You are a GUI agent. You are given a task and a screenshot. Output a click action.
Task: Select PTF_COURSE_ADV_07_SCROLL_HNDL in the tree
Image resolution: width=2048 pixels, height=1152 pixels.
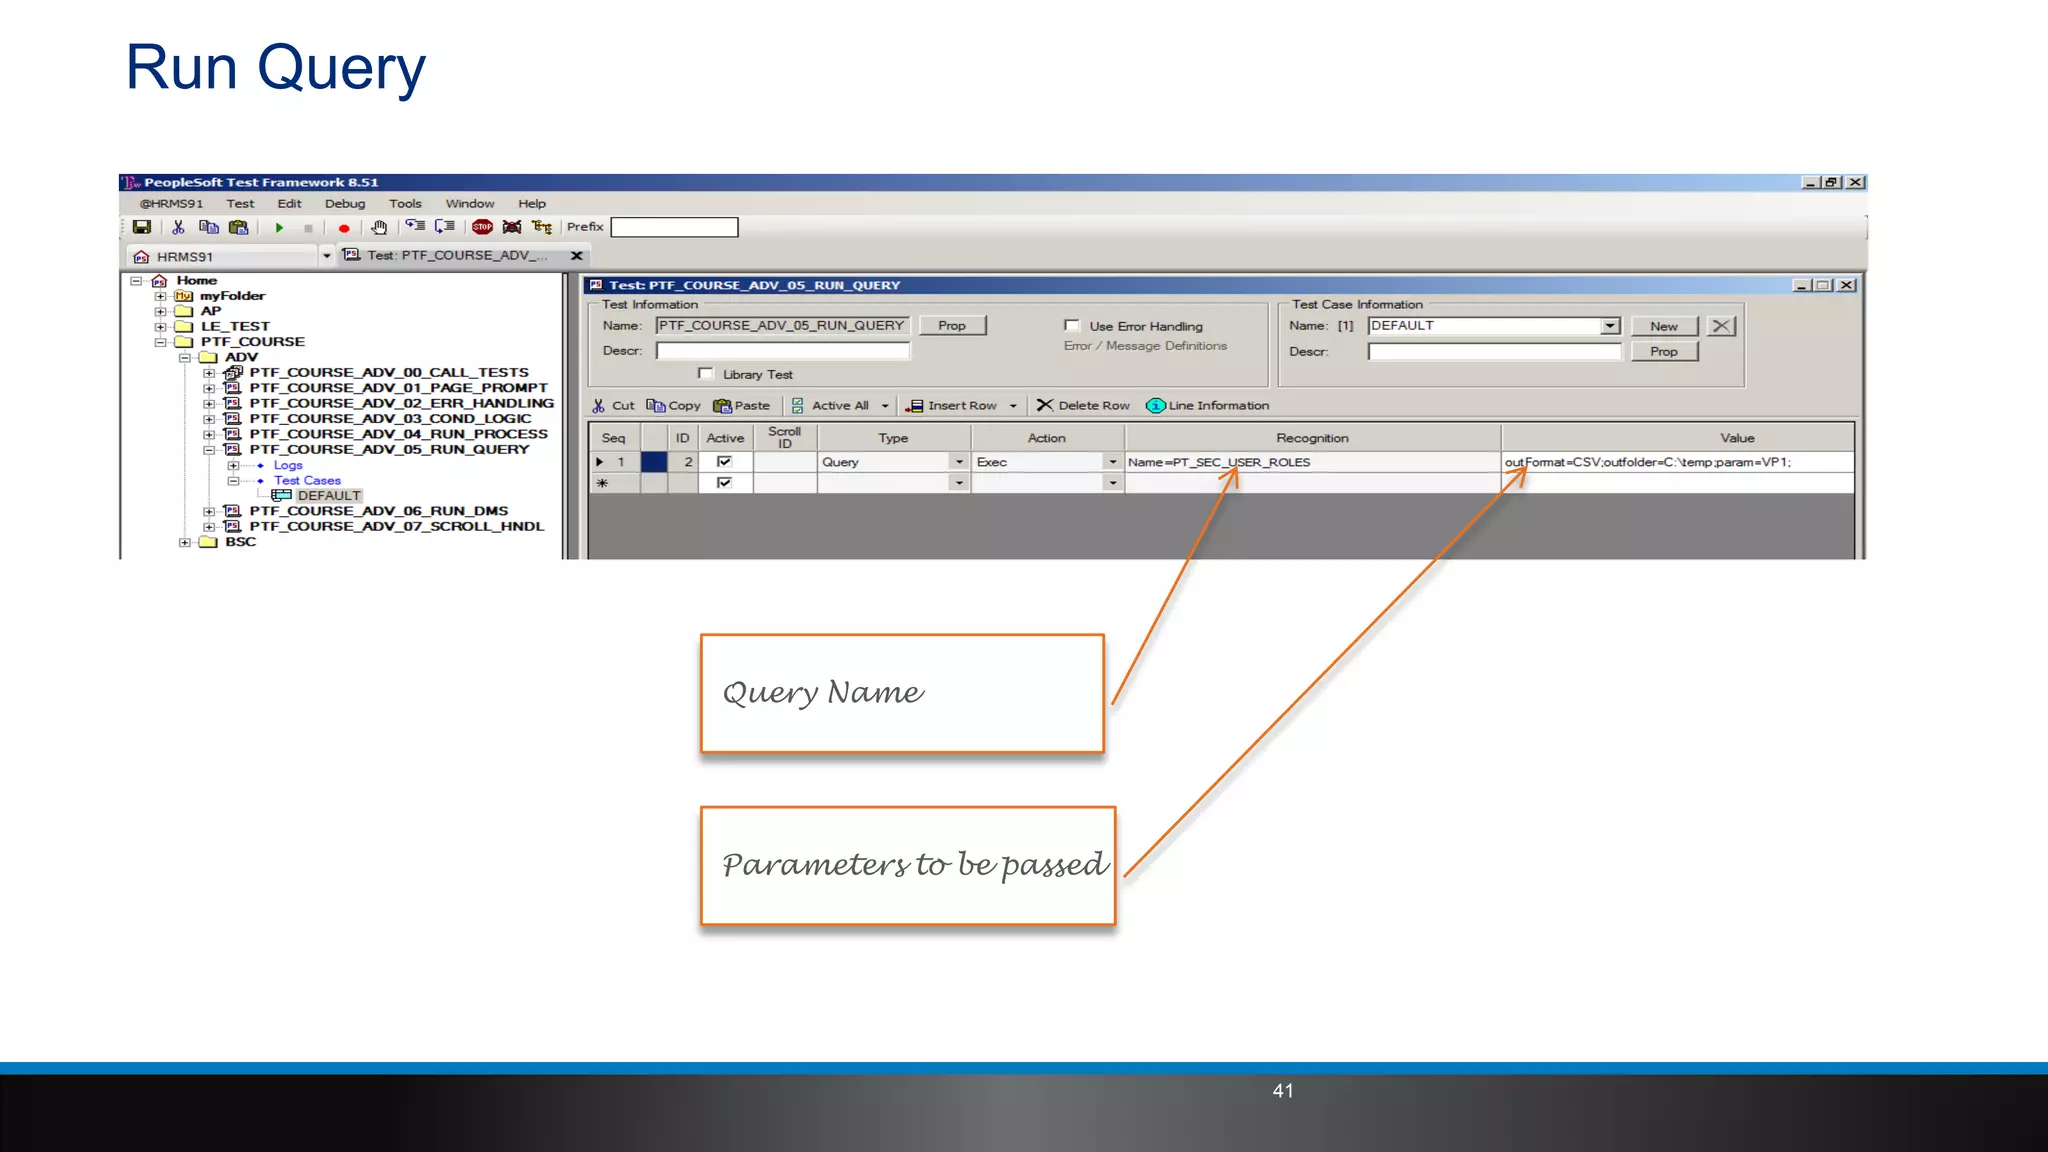397,526
